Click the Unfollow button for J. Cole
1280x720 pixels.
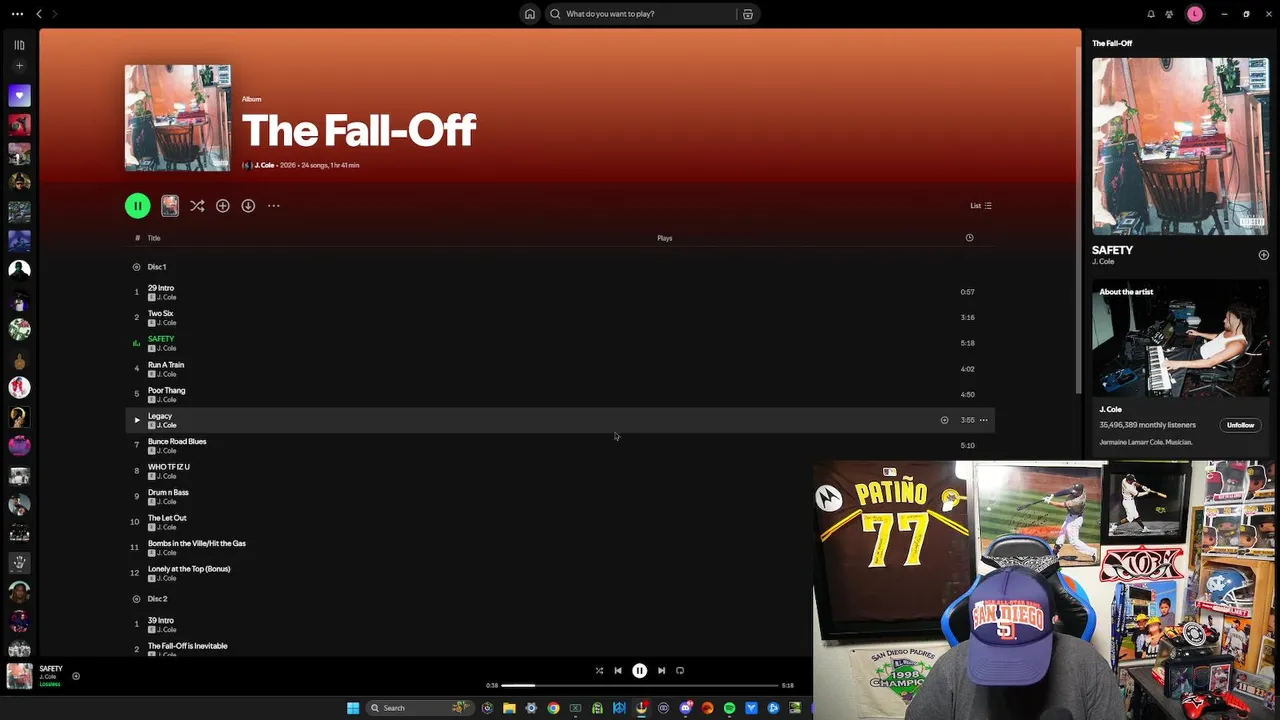1240,425
